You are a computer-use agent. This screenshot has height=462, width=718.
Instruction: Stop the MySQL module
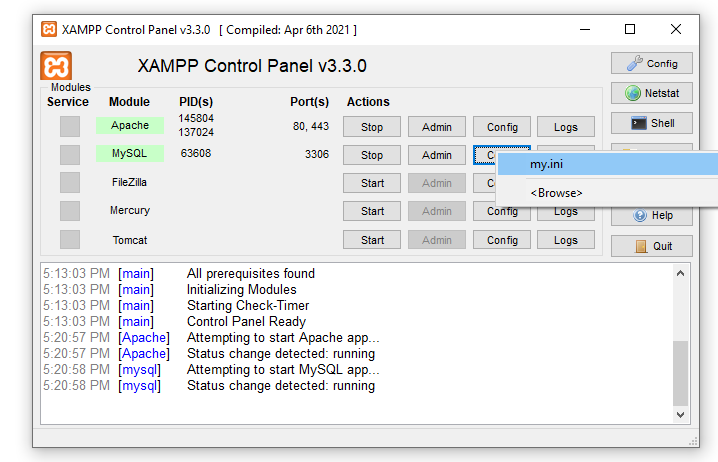[x=372, y=155]
